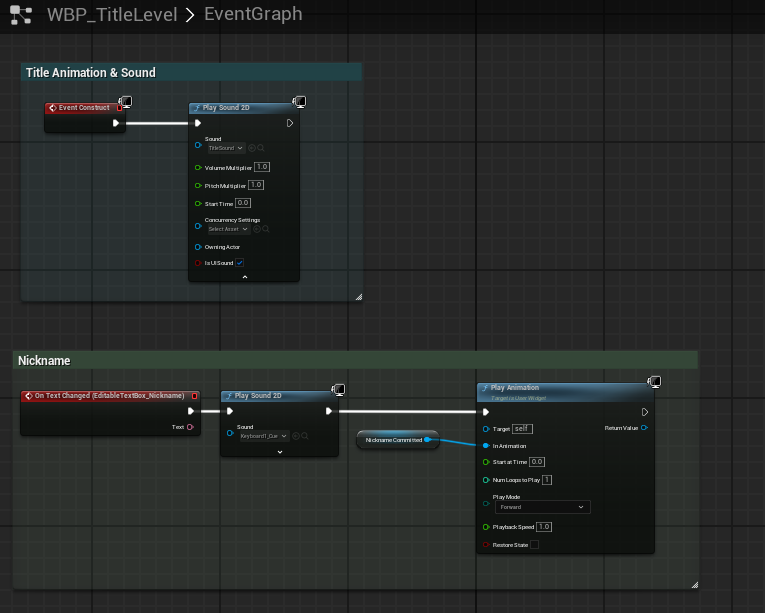This screenshot has height=613, width=765.
Task: Click the Is UI Sound red pin
Action: (x=198, y=263)
